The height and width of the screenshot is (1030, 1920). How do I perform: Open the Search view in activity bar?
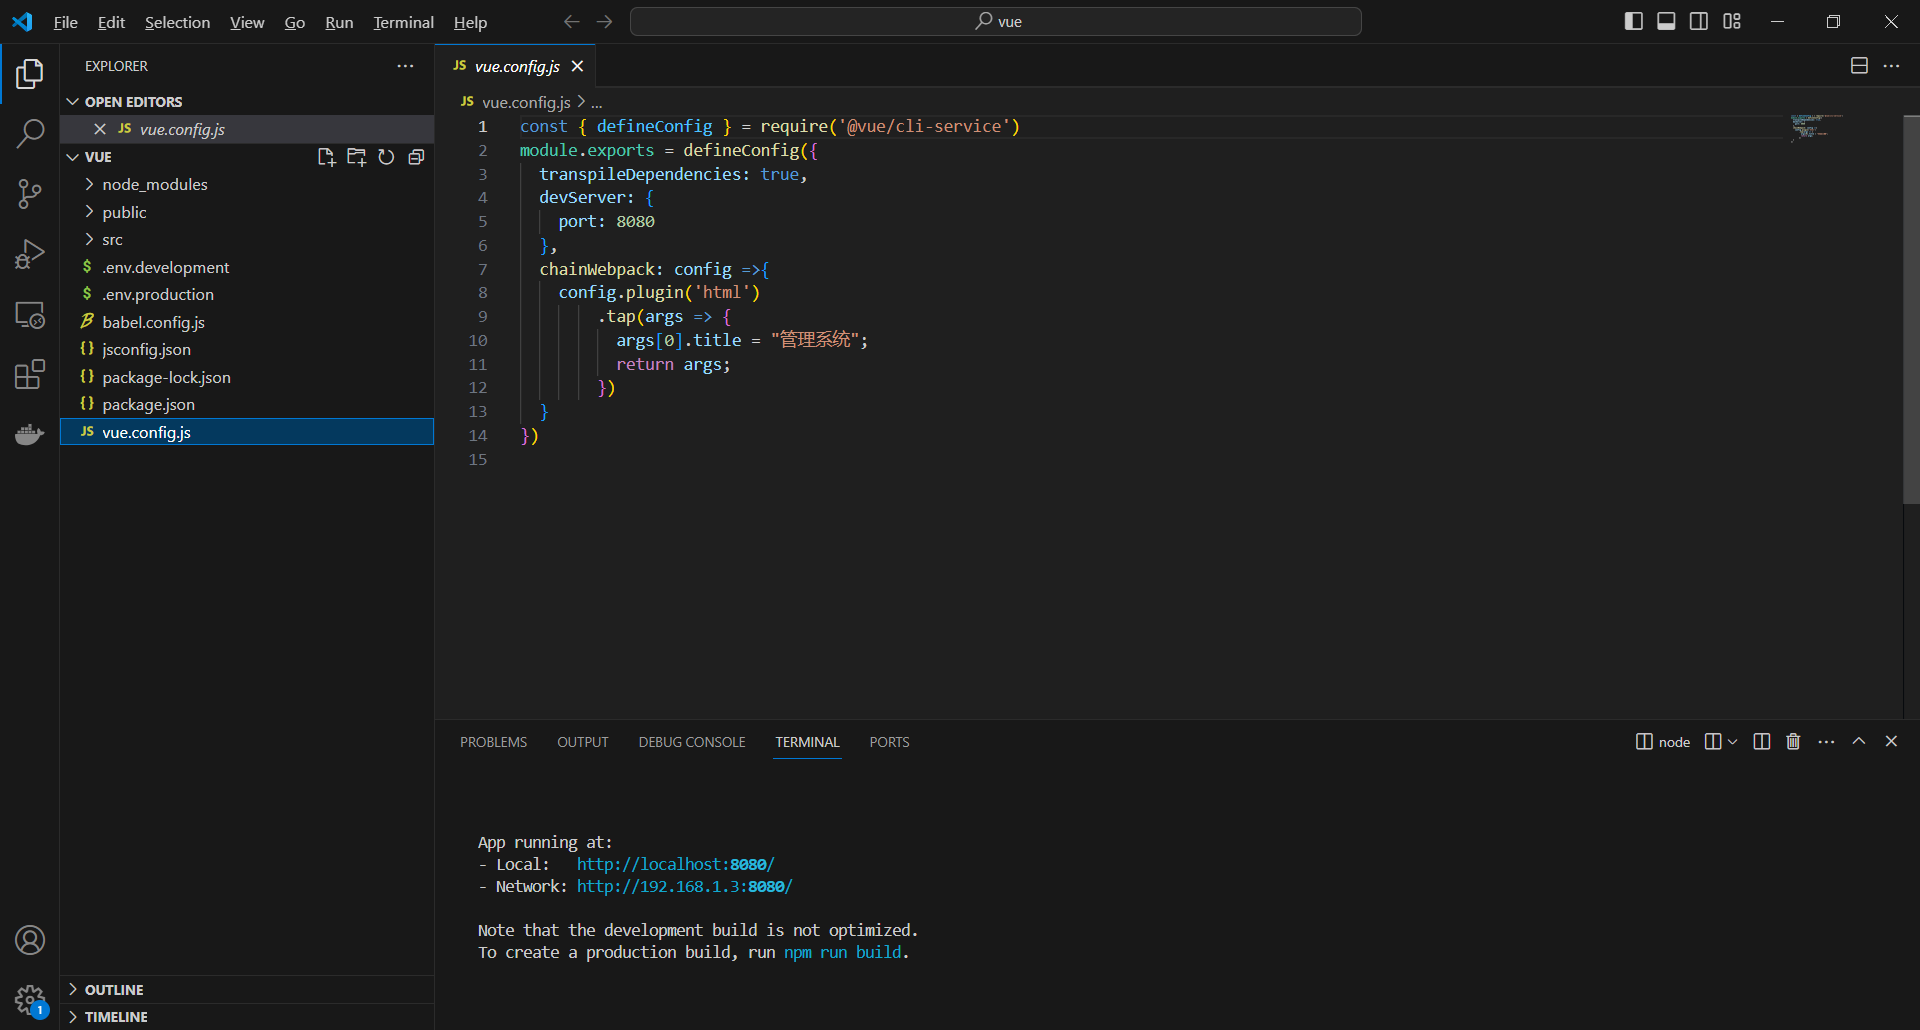30,133
